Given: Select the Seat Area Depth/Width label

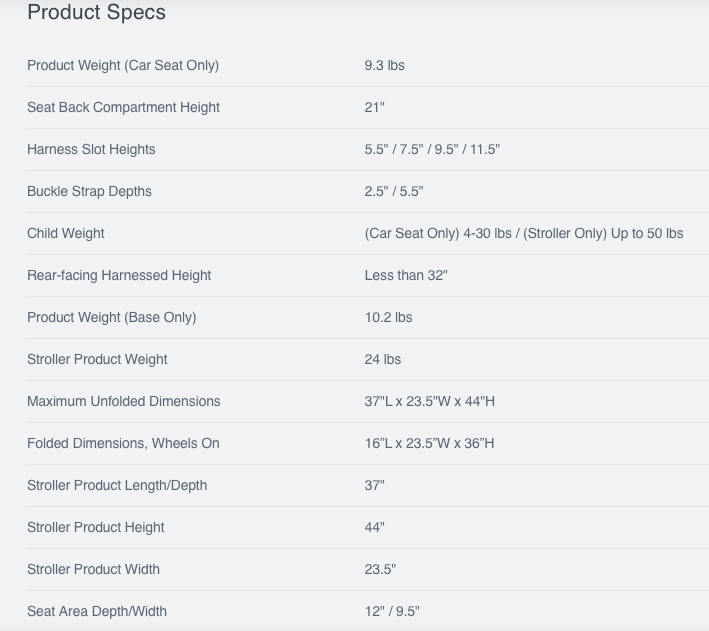Looking at the screenshot, I should [97, 612].
